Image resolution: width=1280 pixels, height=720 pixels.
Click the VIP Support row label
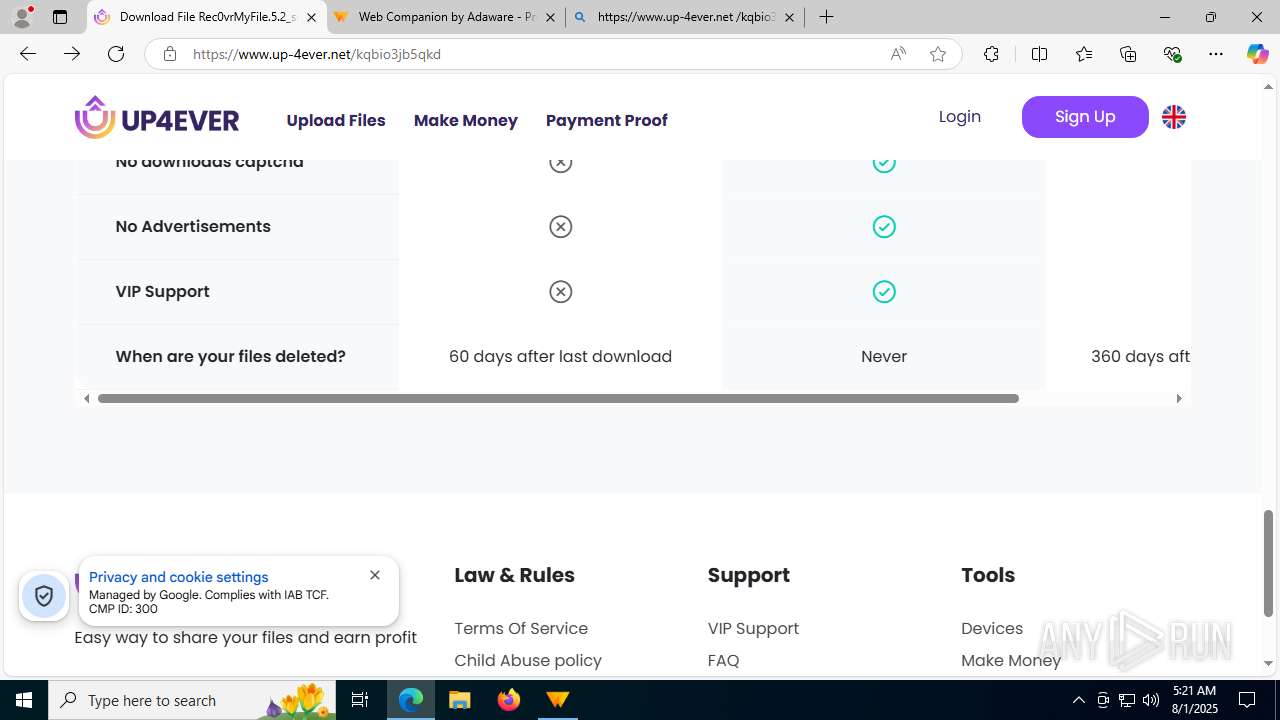coord(163,291)
